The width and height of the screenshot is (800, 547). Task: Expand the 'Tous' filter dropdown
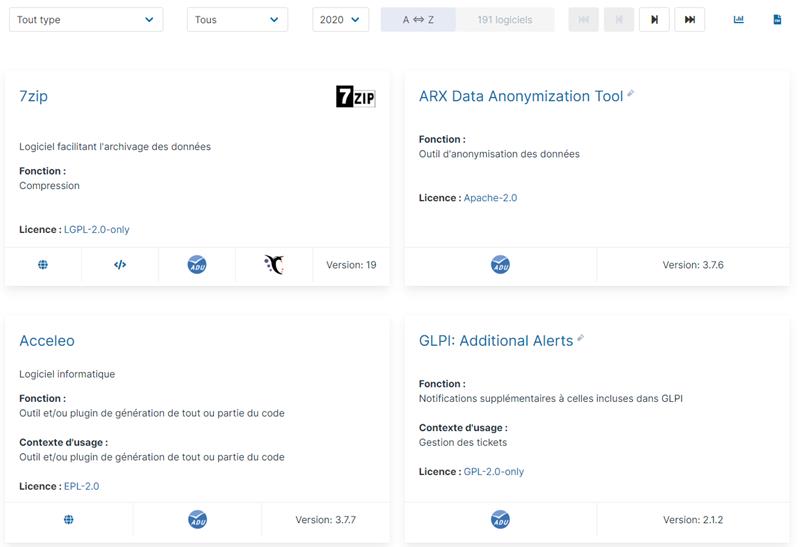coord(237,19)
